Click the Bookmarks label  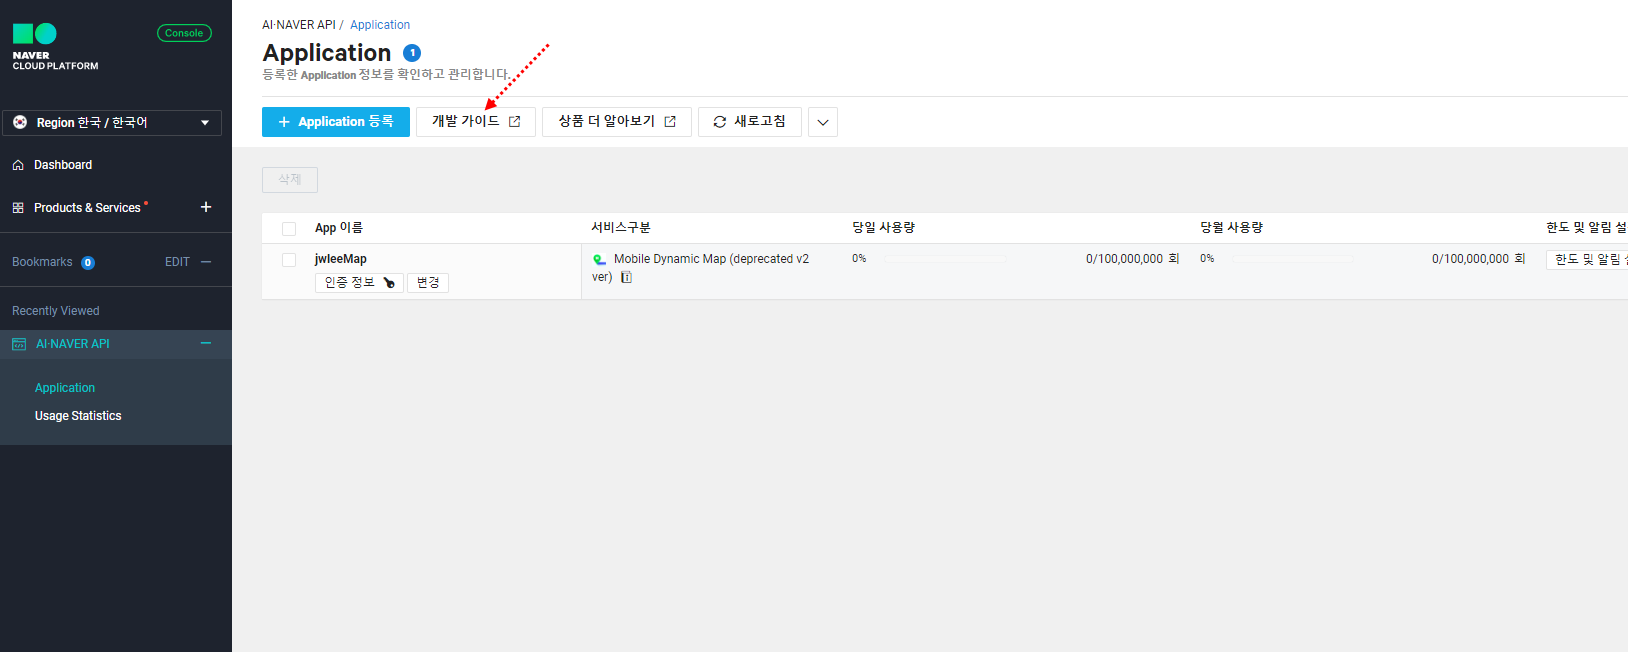pos(42,262)
